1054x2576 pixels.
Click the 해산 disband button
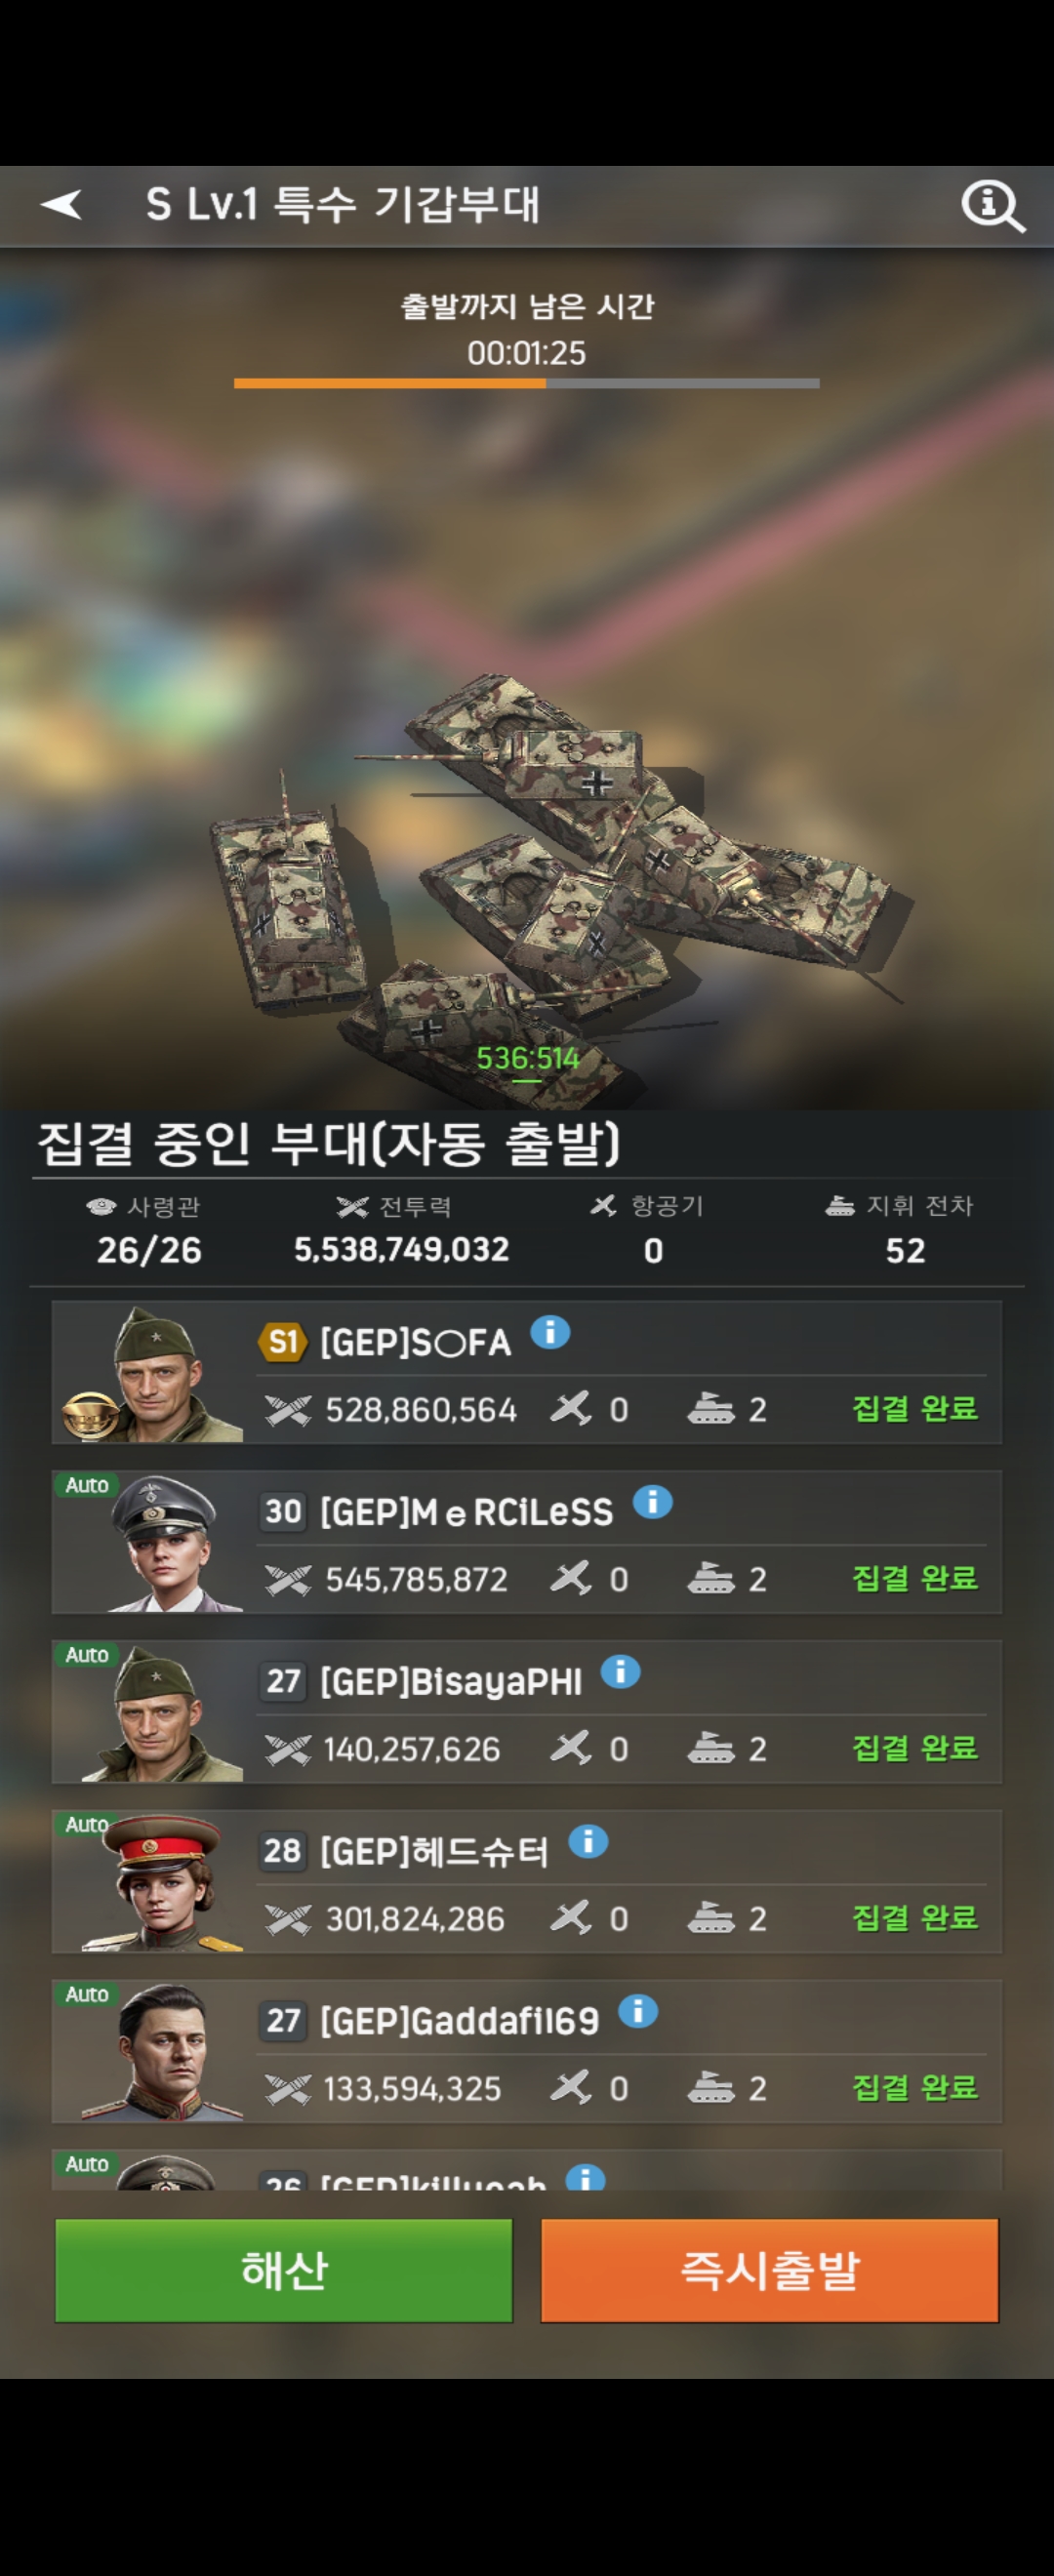point(284,2270)
